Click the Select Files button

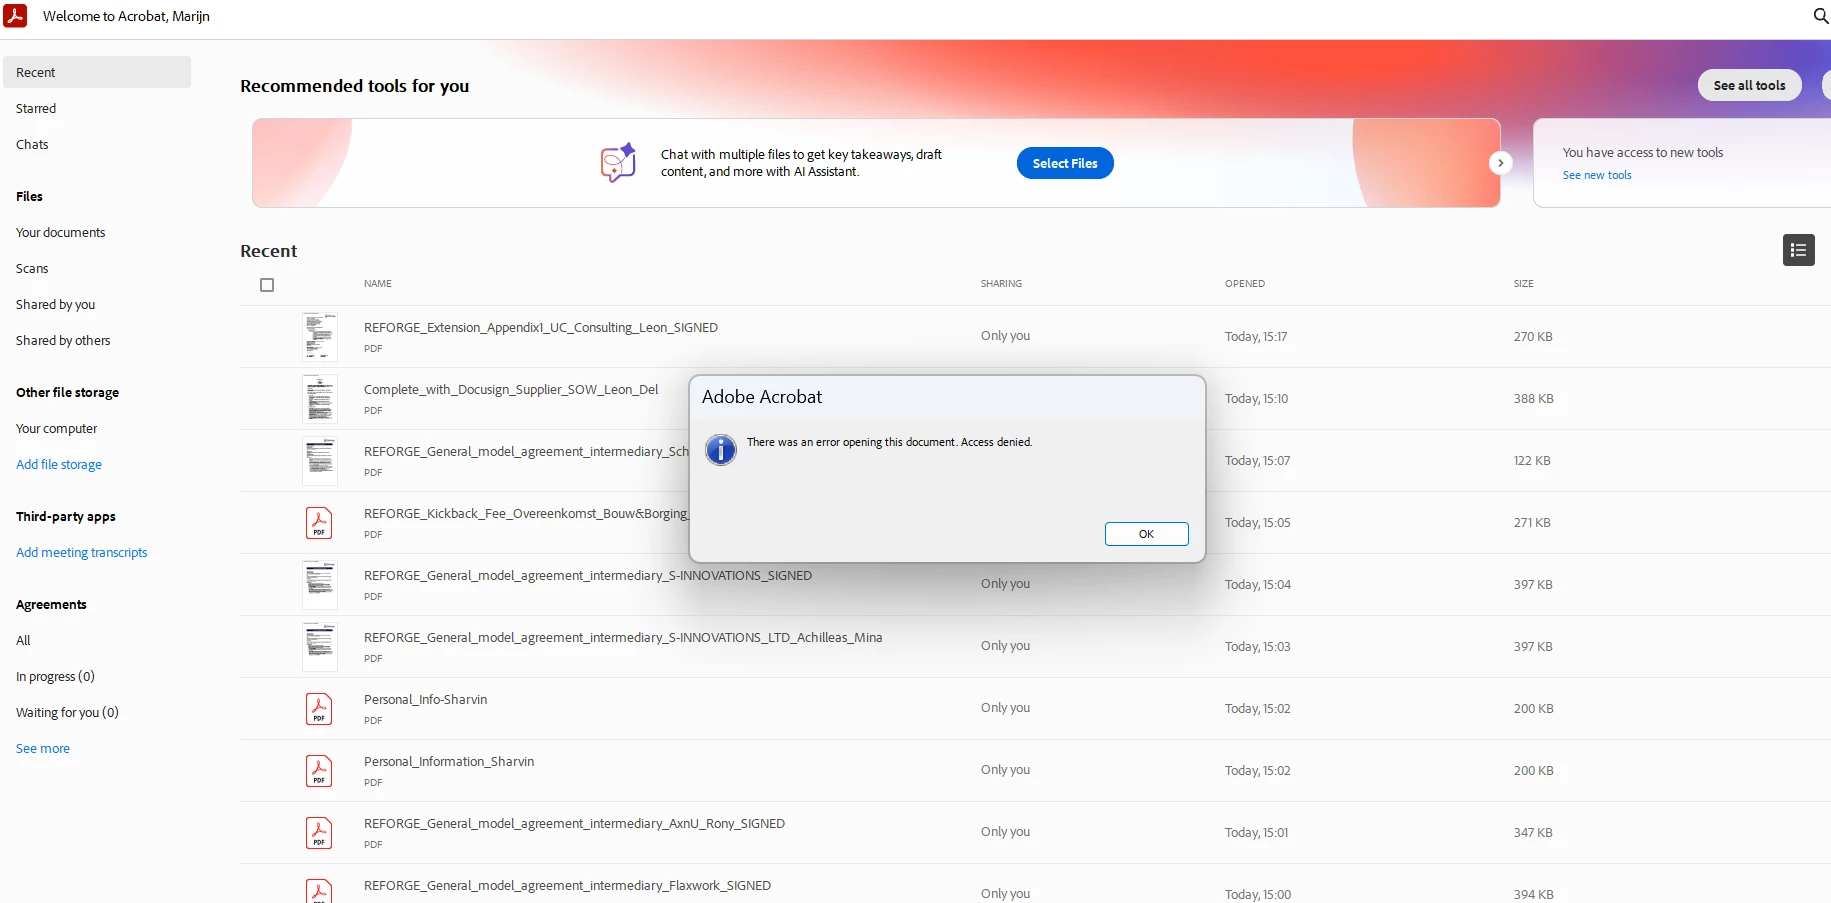[x=1065, y=163]
